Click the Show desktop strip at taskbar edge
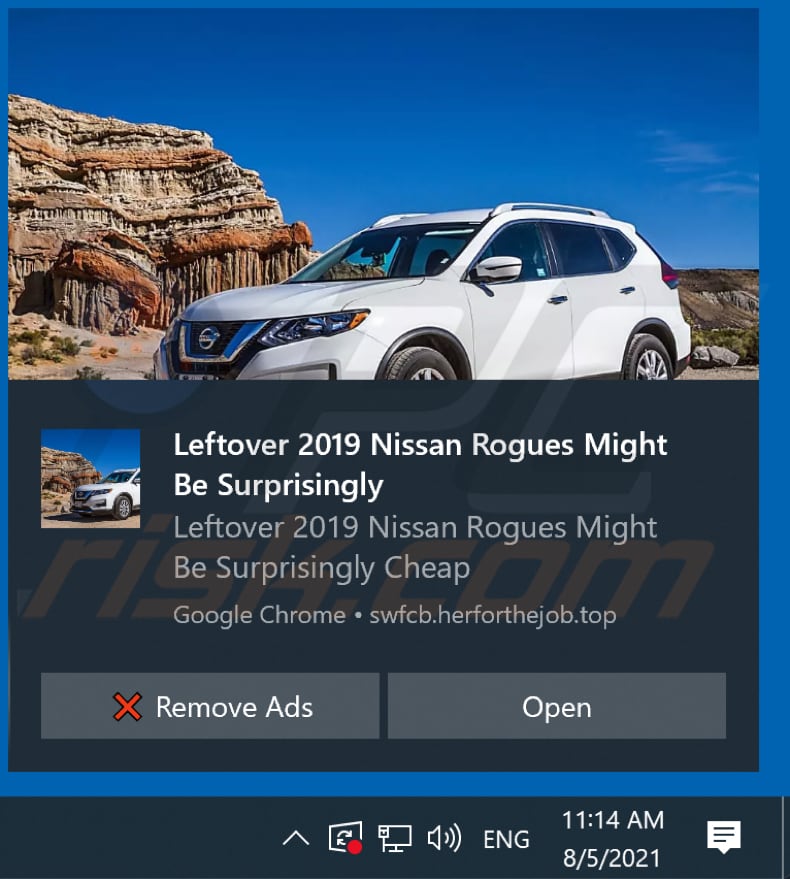 point(786,838)
